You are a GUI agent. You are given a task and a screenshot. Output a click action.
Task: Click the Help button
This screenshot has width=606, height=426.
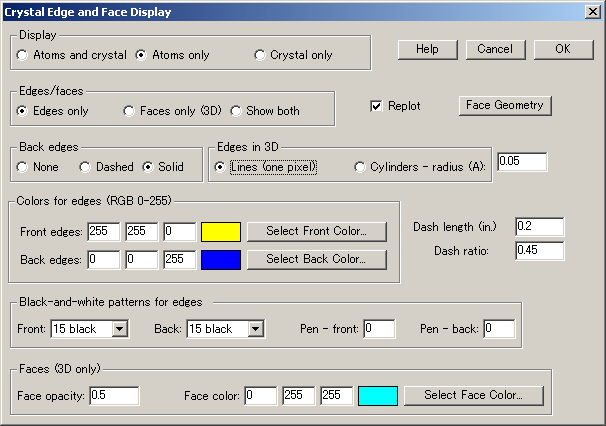[427, 49]
